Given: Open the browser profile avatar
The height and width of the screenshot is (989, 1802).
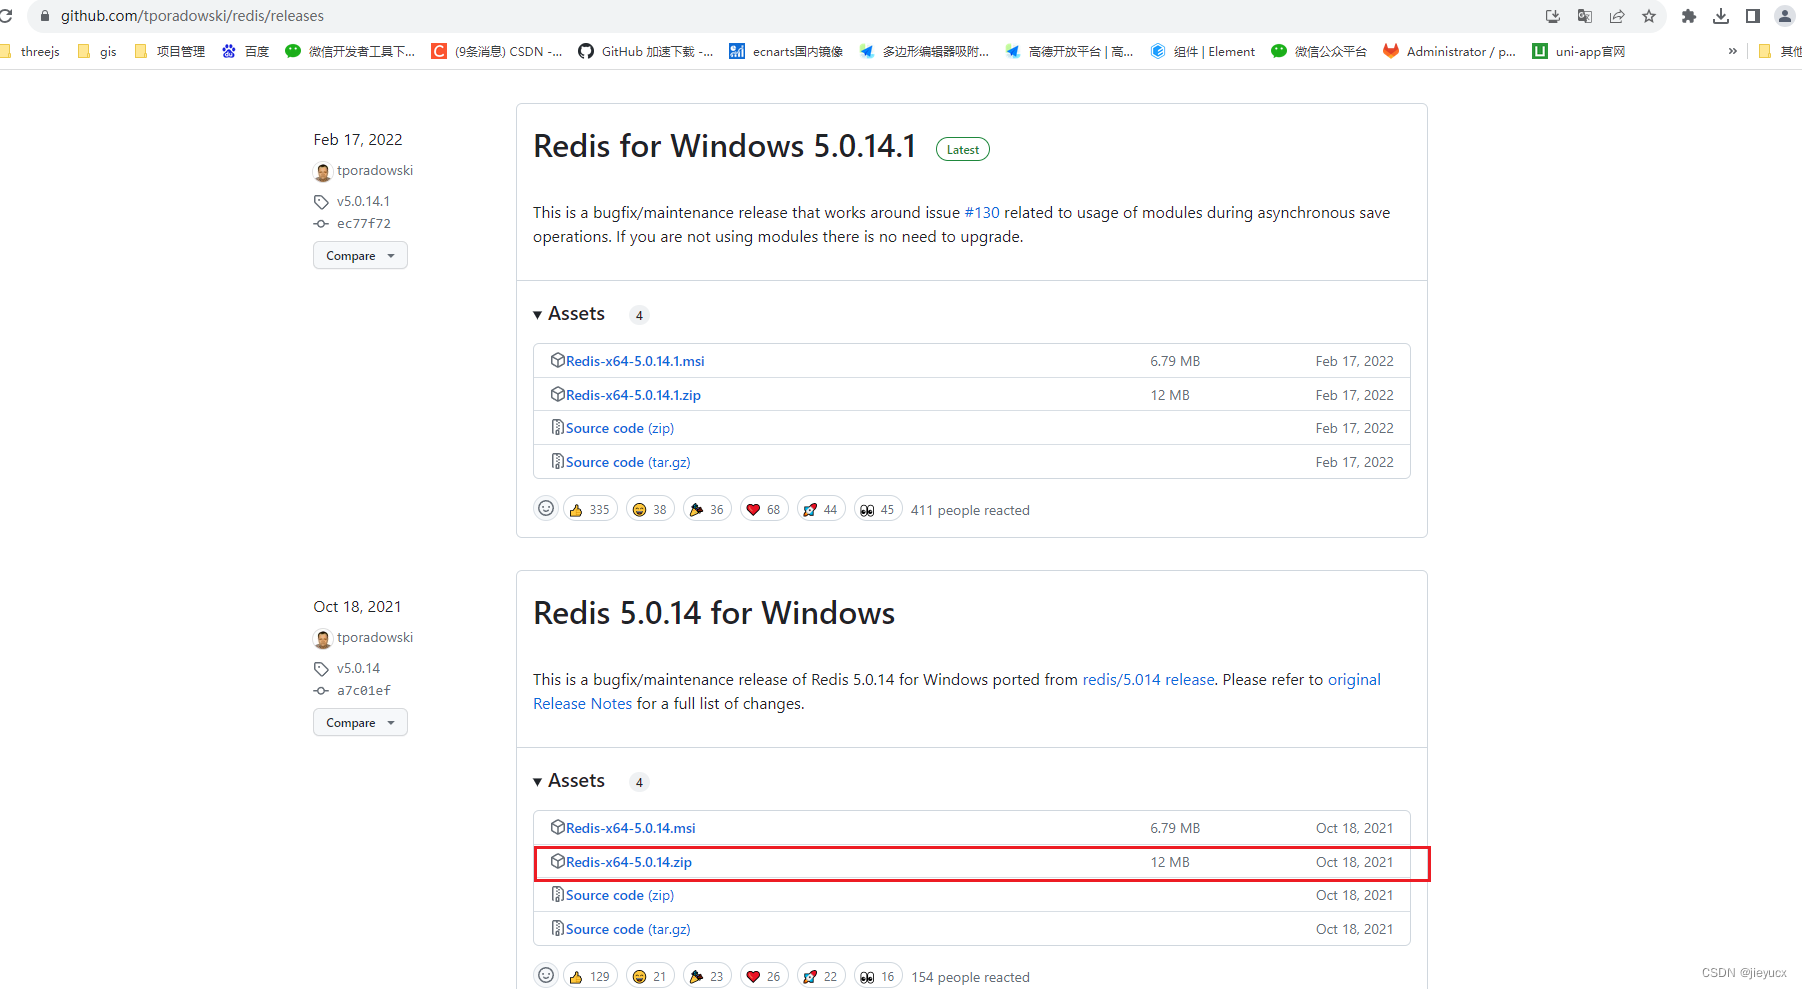Looking at the screenshot, I should click(1785, 16).
